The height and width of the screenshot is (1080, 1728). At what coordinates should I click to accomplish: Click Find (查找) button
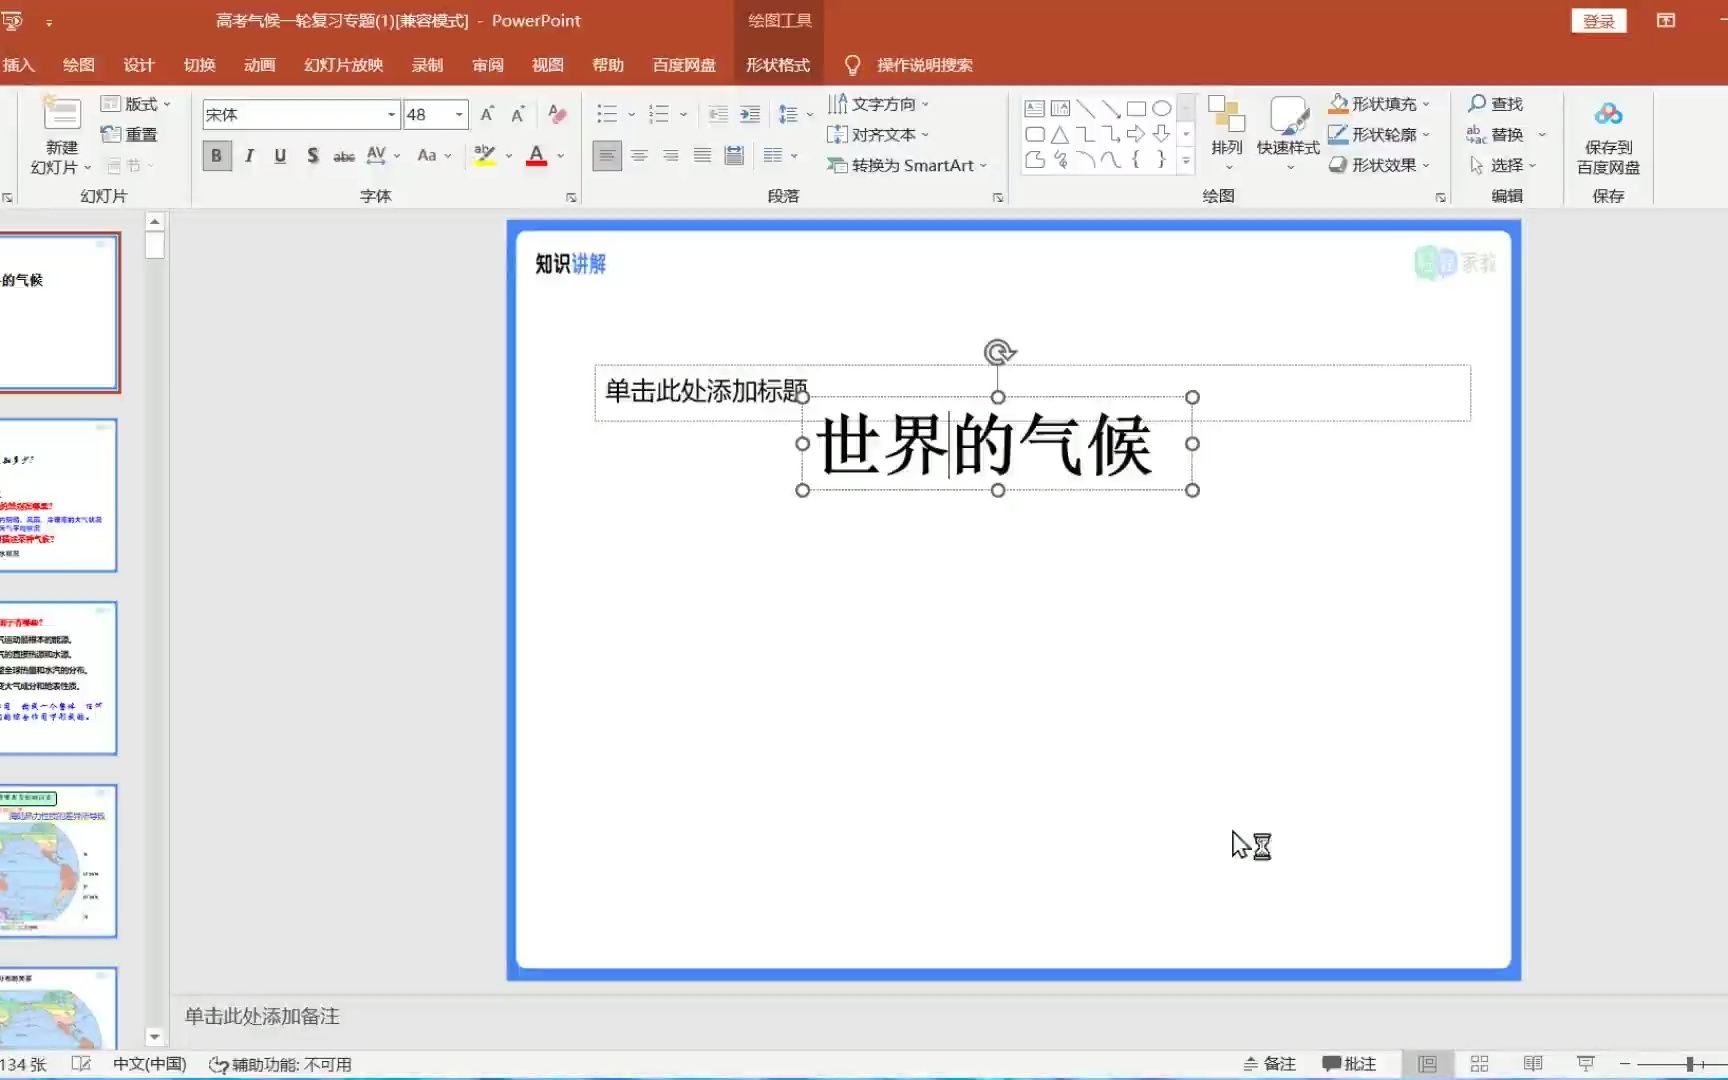[x=1495, y=104]
